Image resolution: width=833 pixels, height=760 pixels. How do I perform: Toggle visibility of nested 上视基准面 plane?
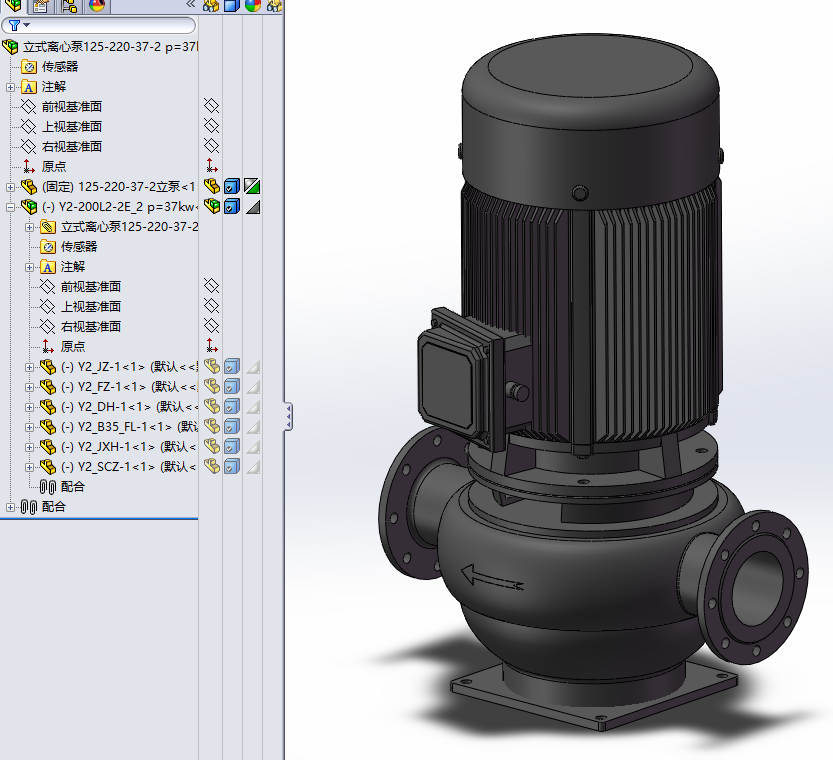tap(211, 306)
